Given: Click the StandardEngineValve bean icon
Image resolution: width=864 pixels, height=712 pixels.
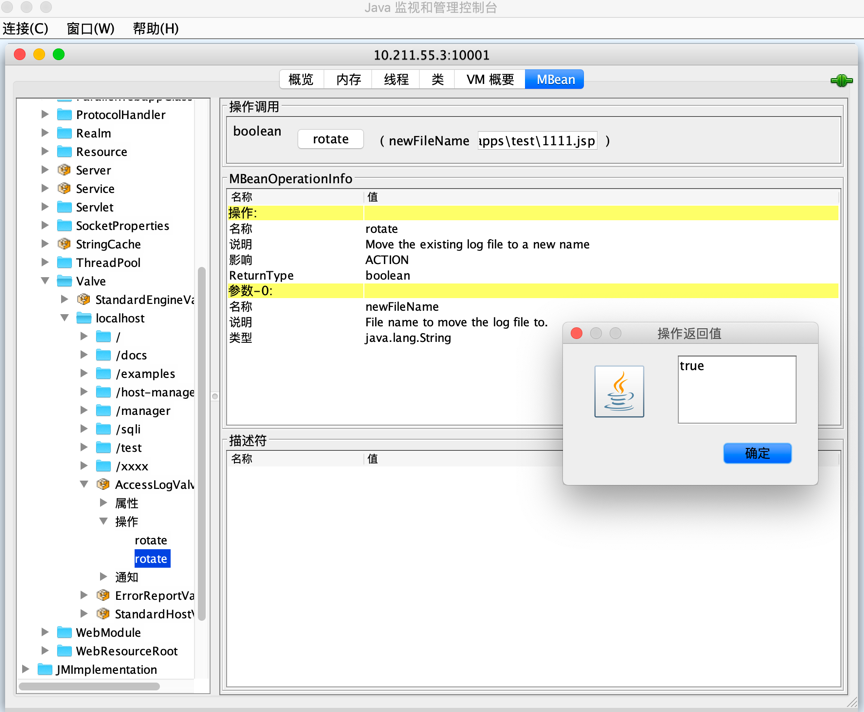Looking at the screenshot, I should (x=84, y=300).
